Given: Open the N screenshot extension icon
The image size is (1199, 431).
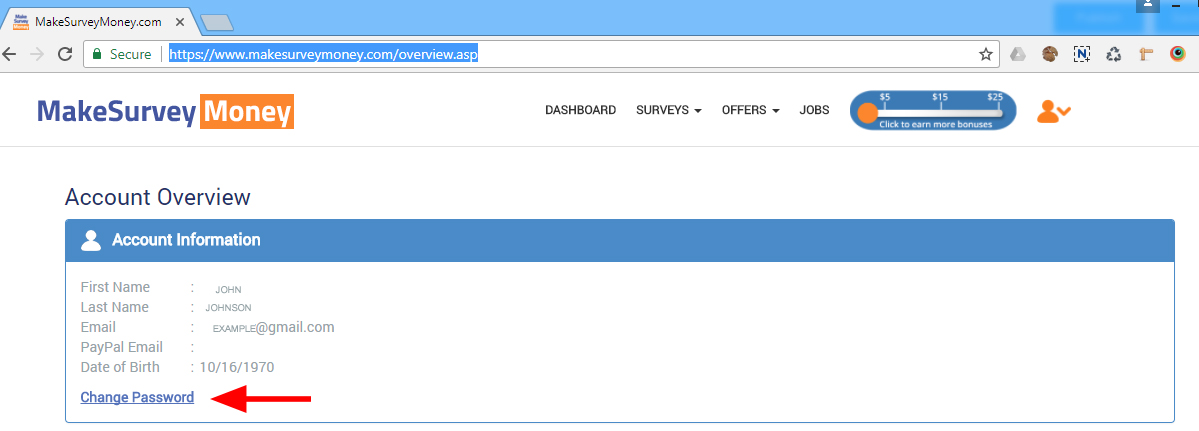Looking at the screenshot, I should (x=1082, y=54).
